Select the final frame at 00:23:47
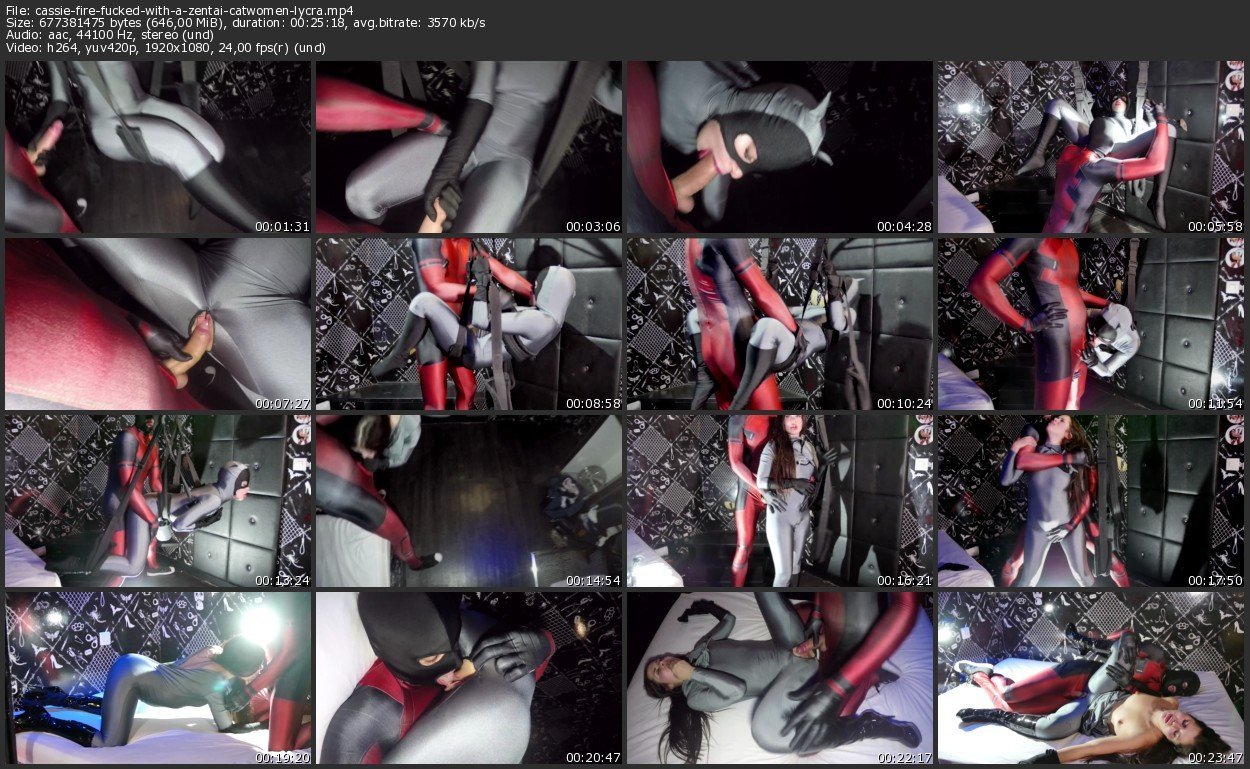 [x=1091, y=678]
